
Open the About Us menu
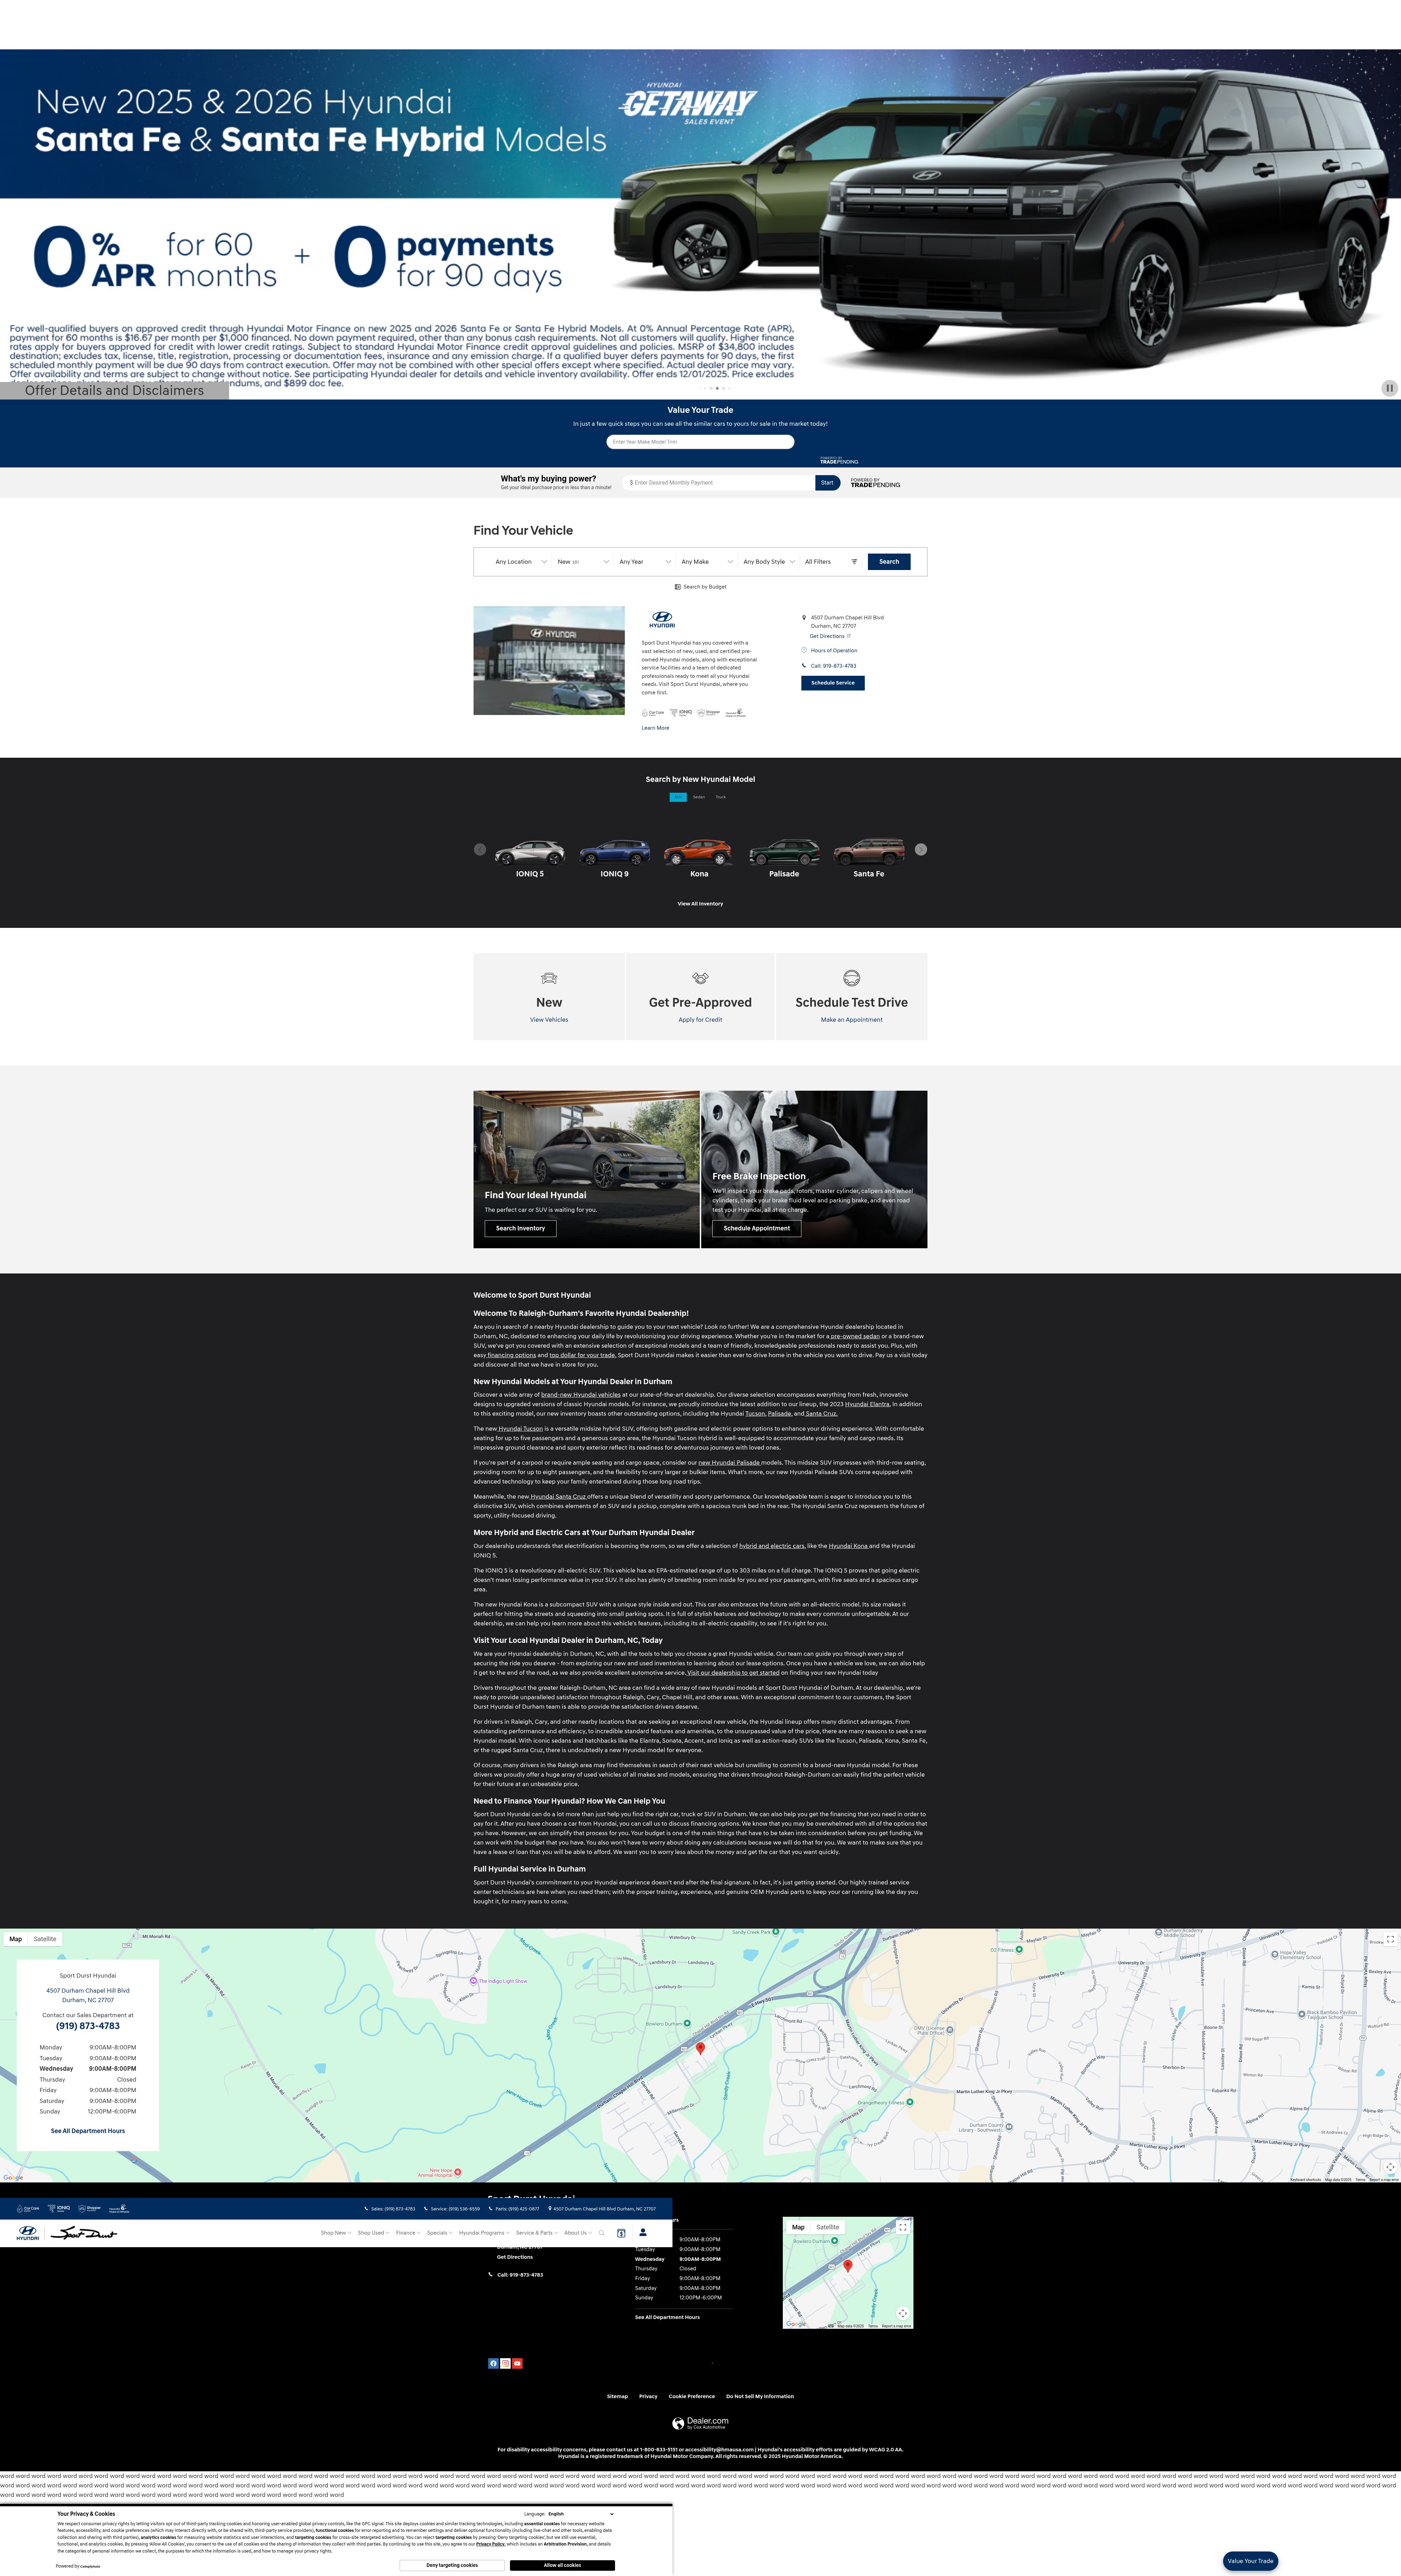(578, 2233)
